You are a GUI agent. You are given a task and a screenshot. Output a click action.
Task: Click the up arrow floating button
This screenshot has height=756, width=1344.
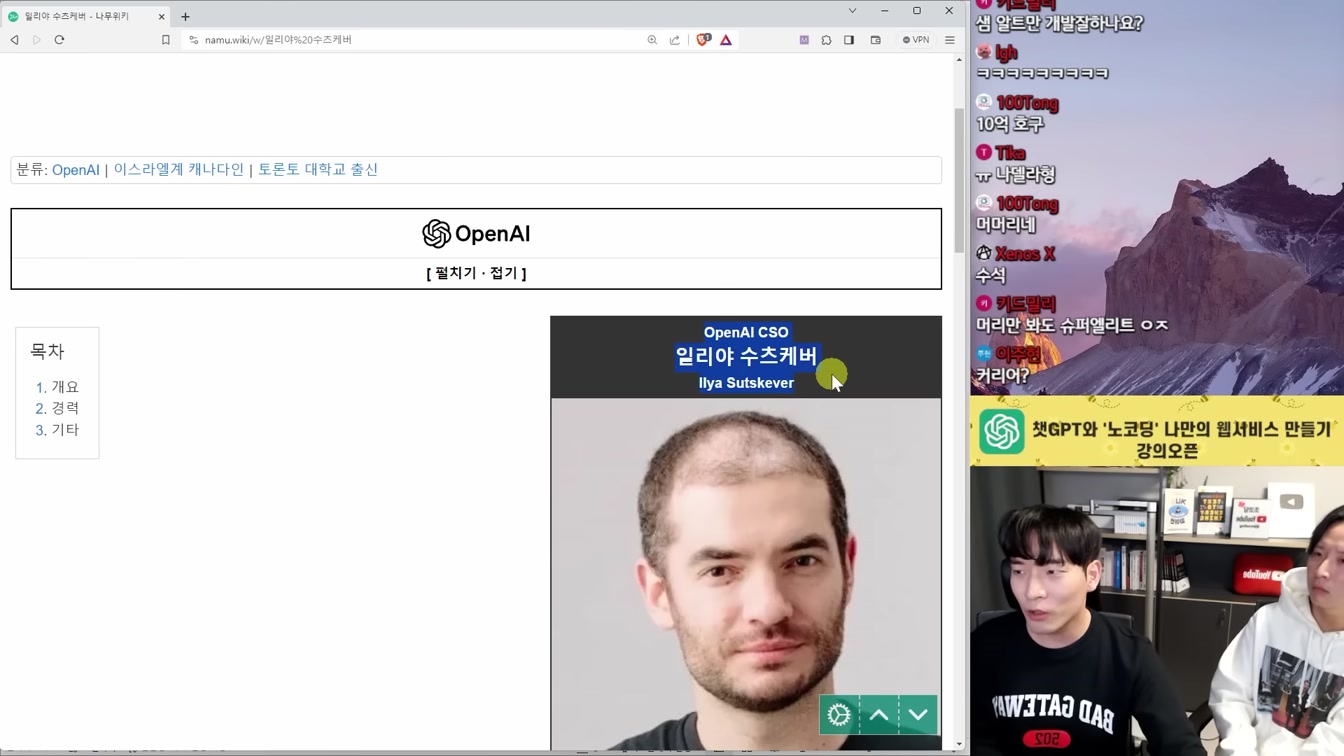pos(879,715)
